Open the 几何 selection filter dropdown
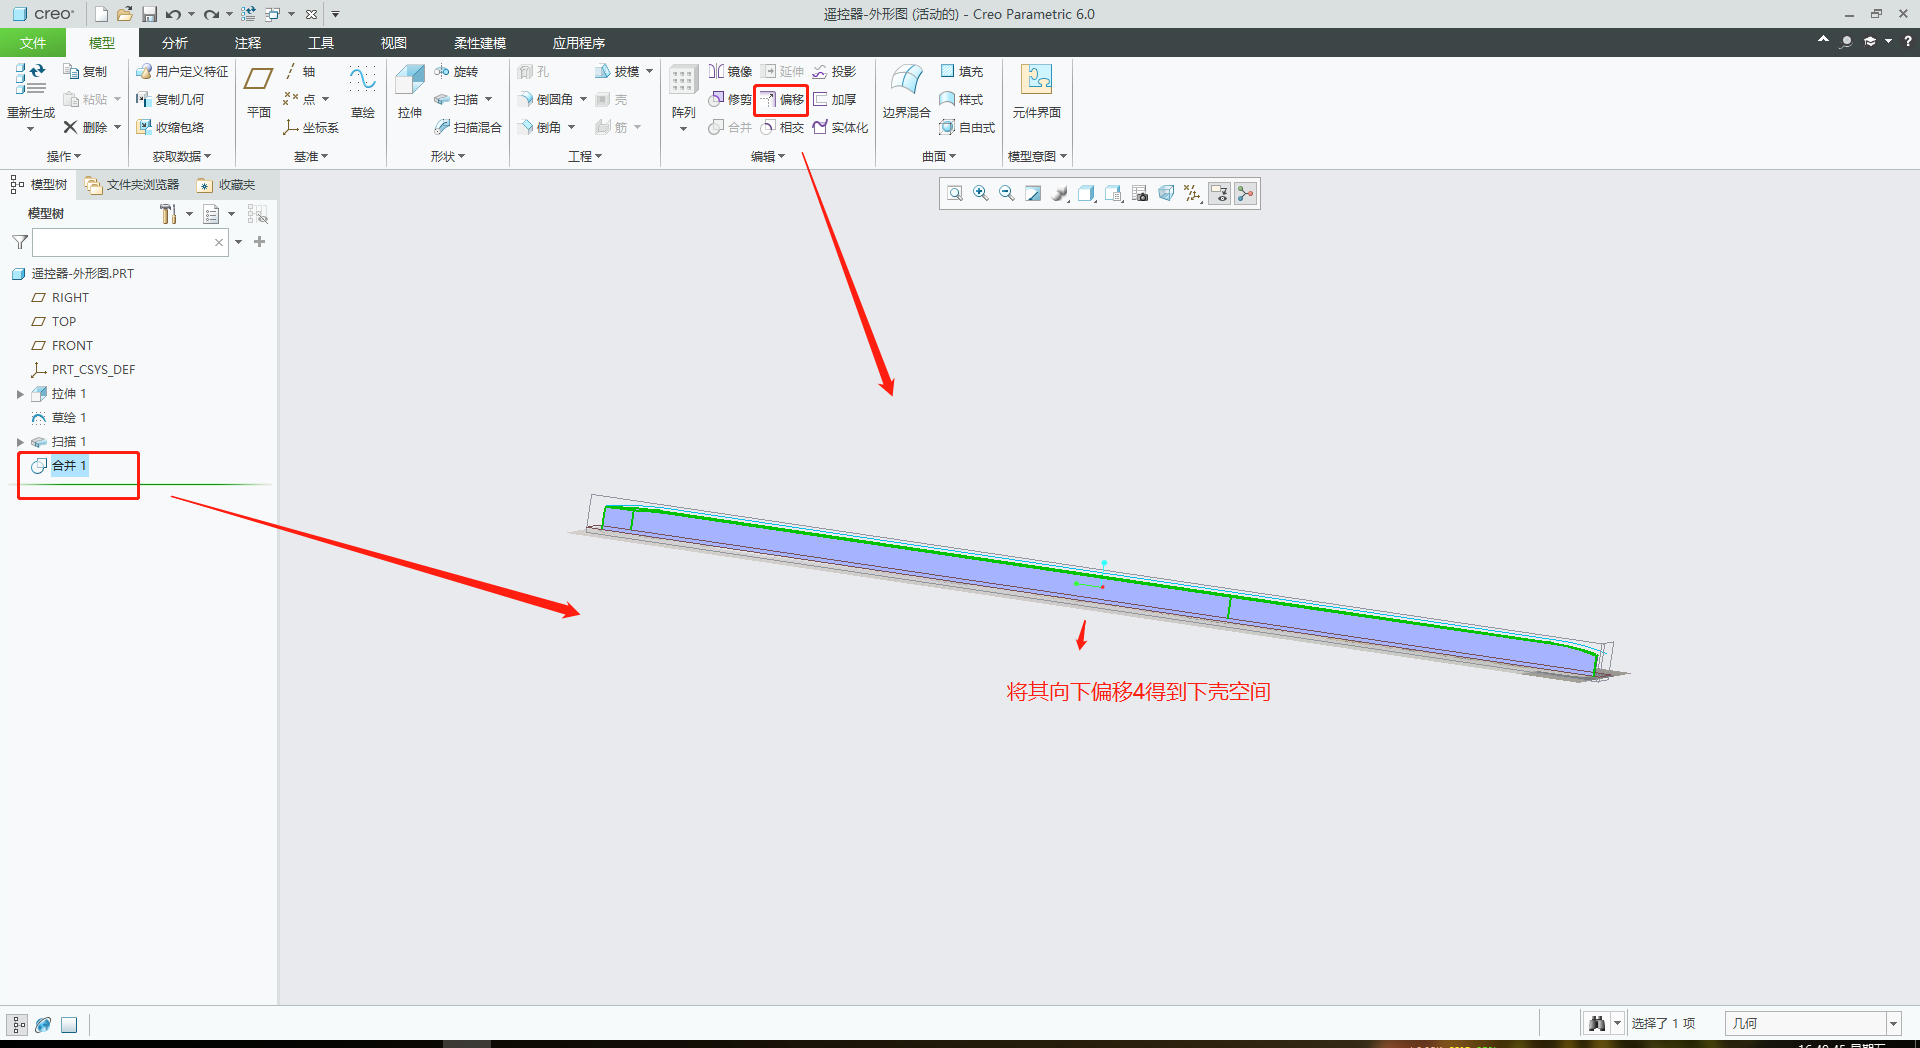 tap(1893, 1023)
